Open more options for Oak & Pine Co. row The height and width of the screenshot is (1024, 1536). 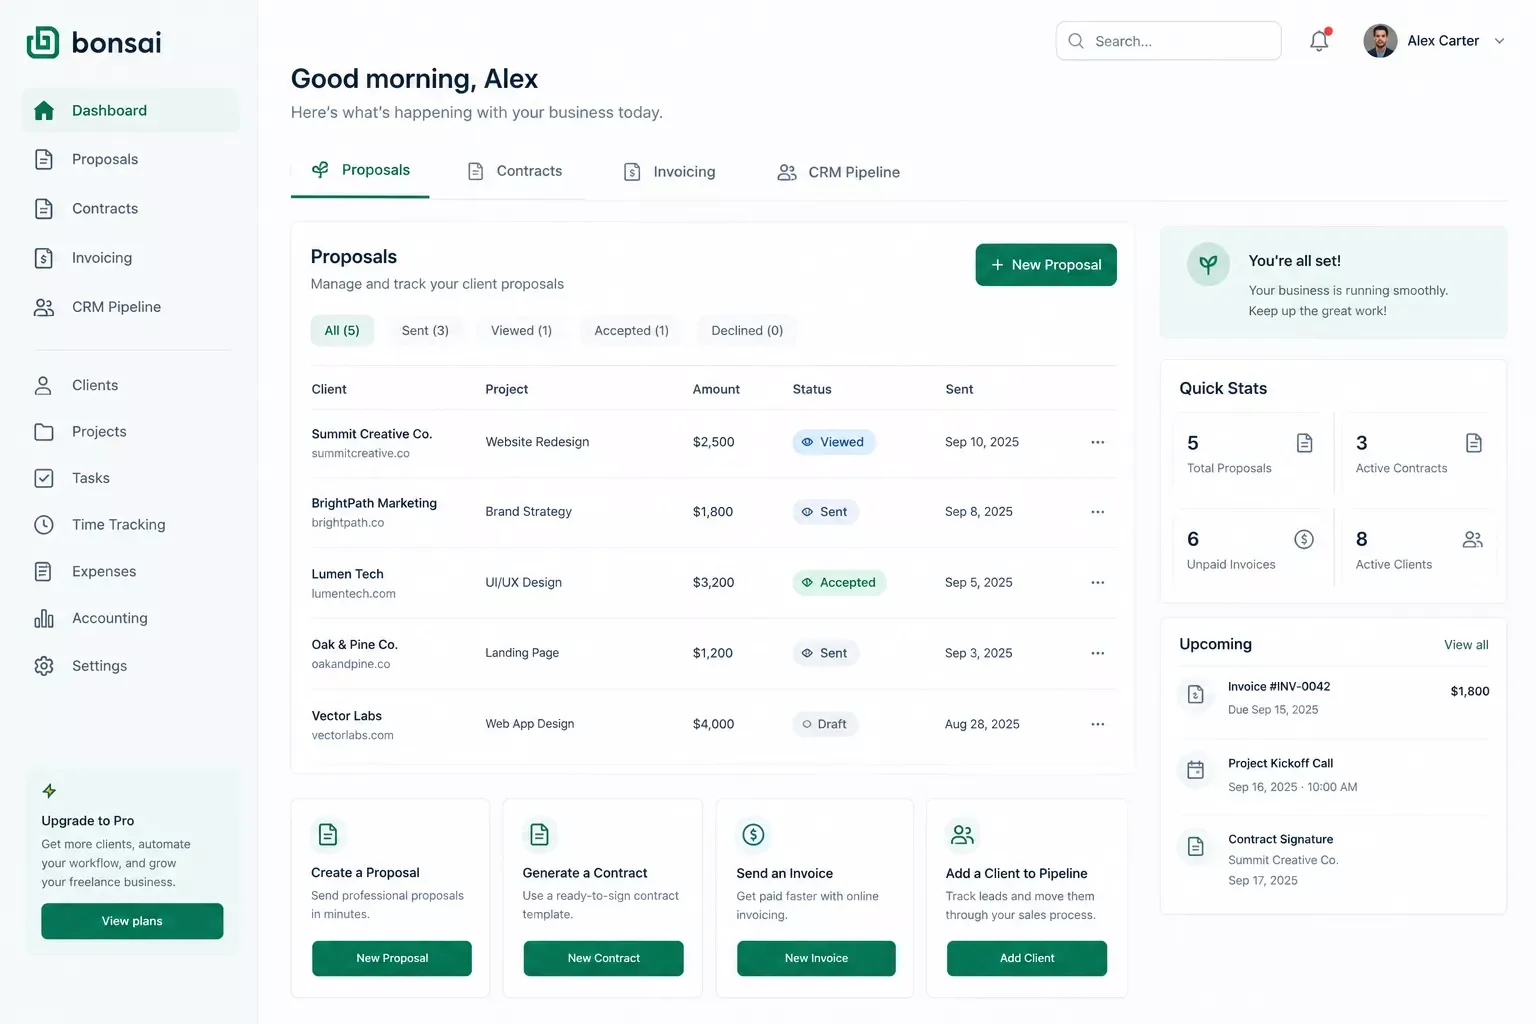point(1097,653)
